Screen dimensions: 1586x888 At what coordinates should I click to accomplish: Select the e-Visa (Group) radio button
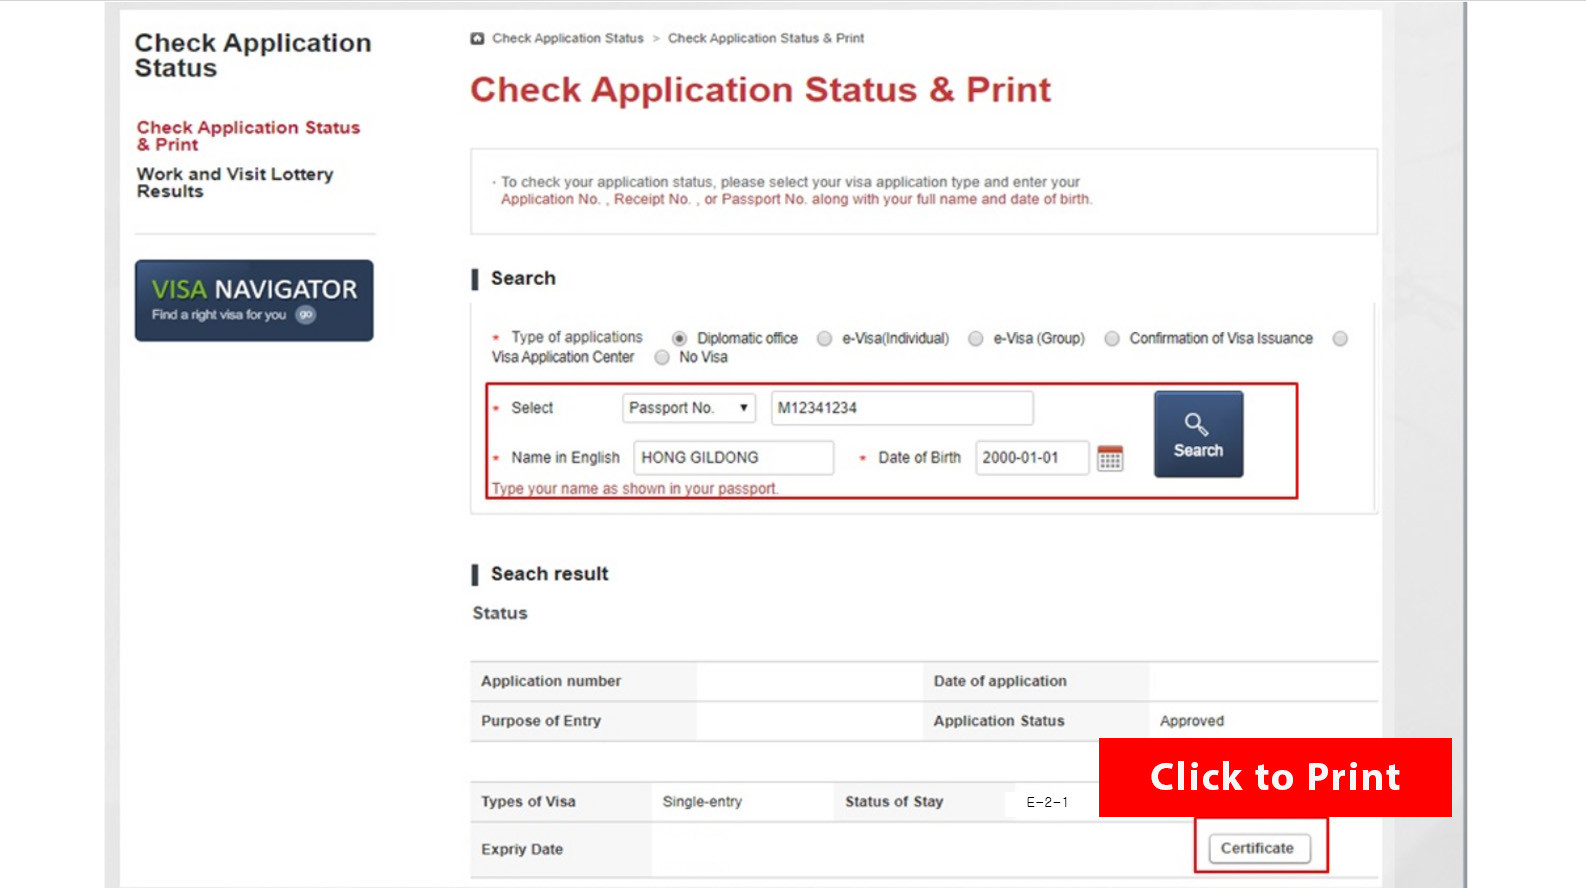tap(975, 339)
